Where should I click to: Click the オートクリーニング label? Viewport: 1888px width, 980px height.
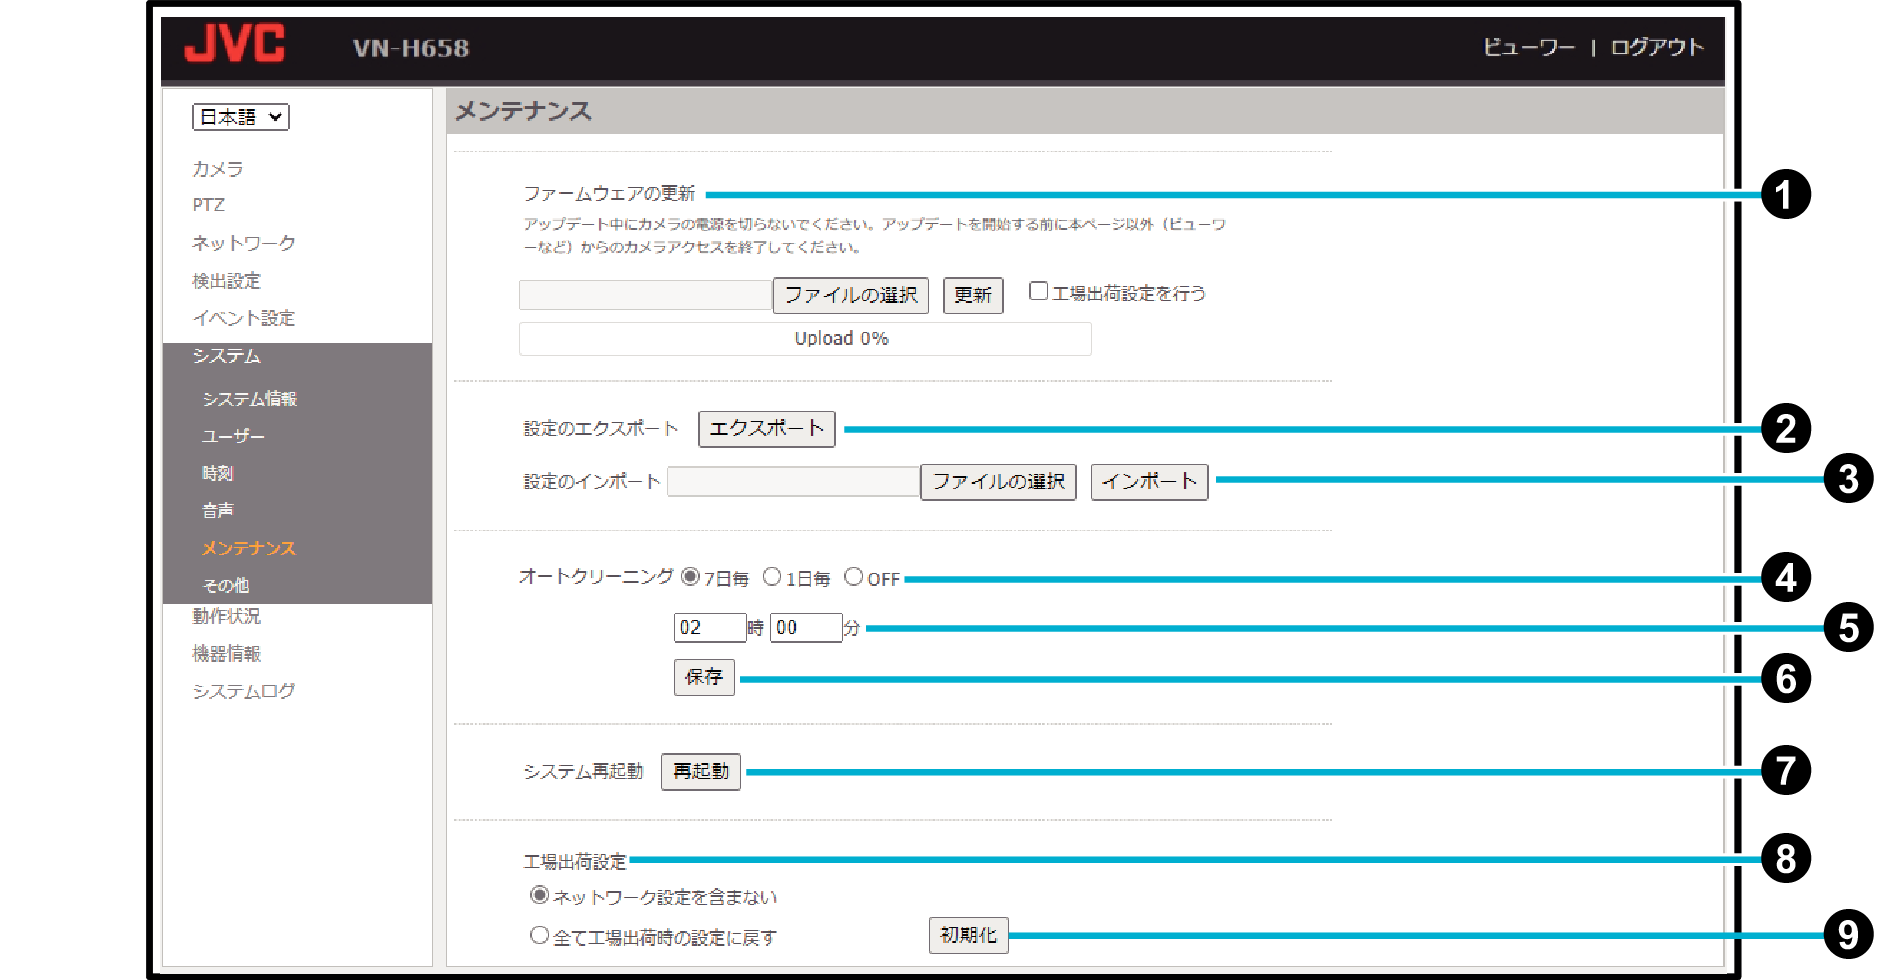[x=596, y=577]
